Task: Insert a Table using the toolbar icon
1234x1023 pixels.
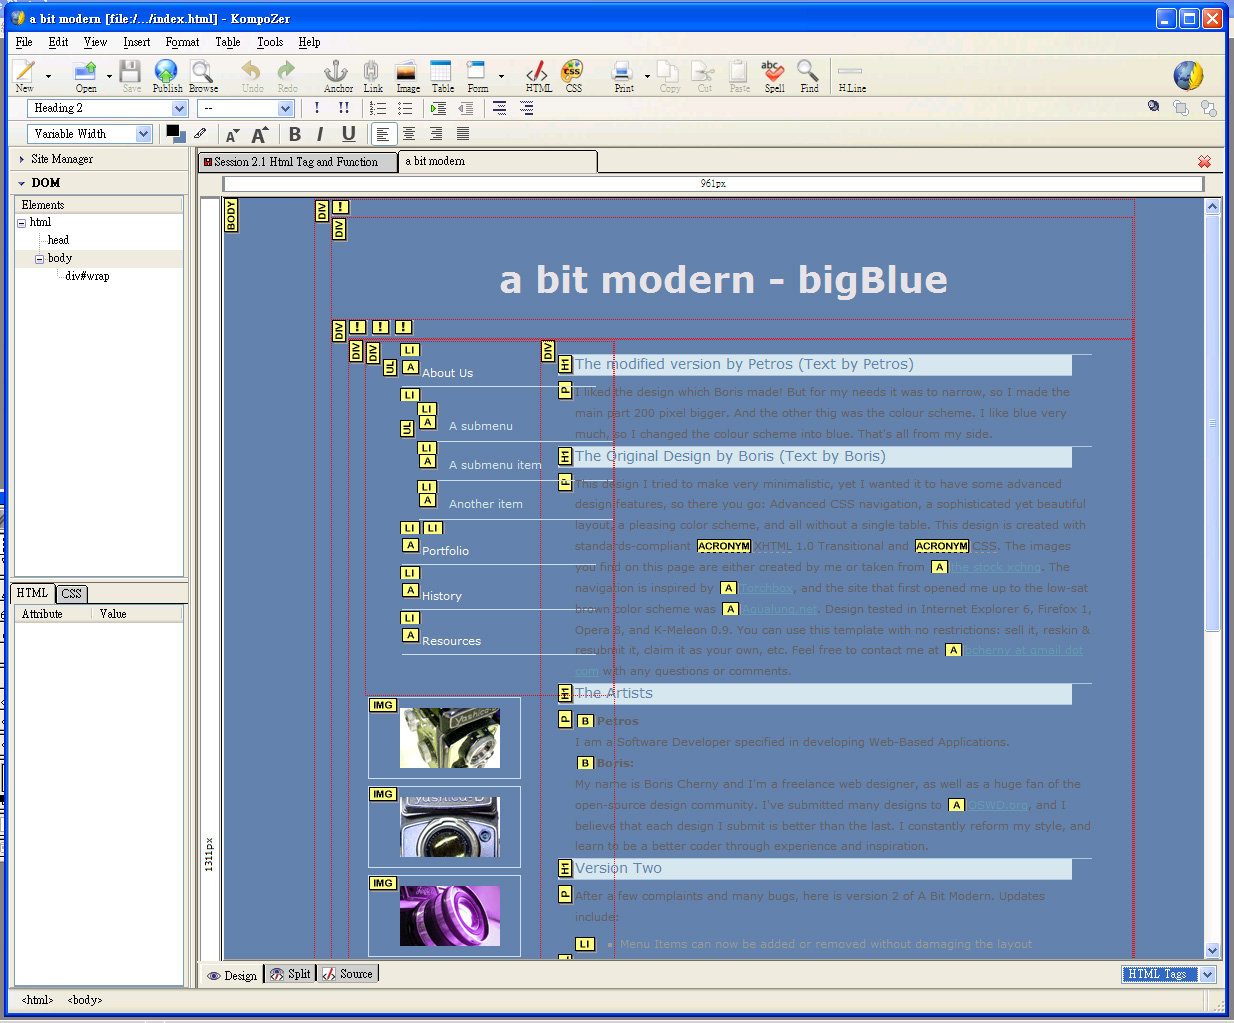Action: coord(442,75)
